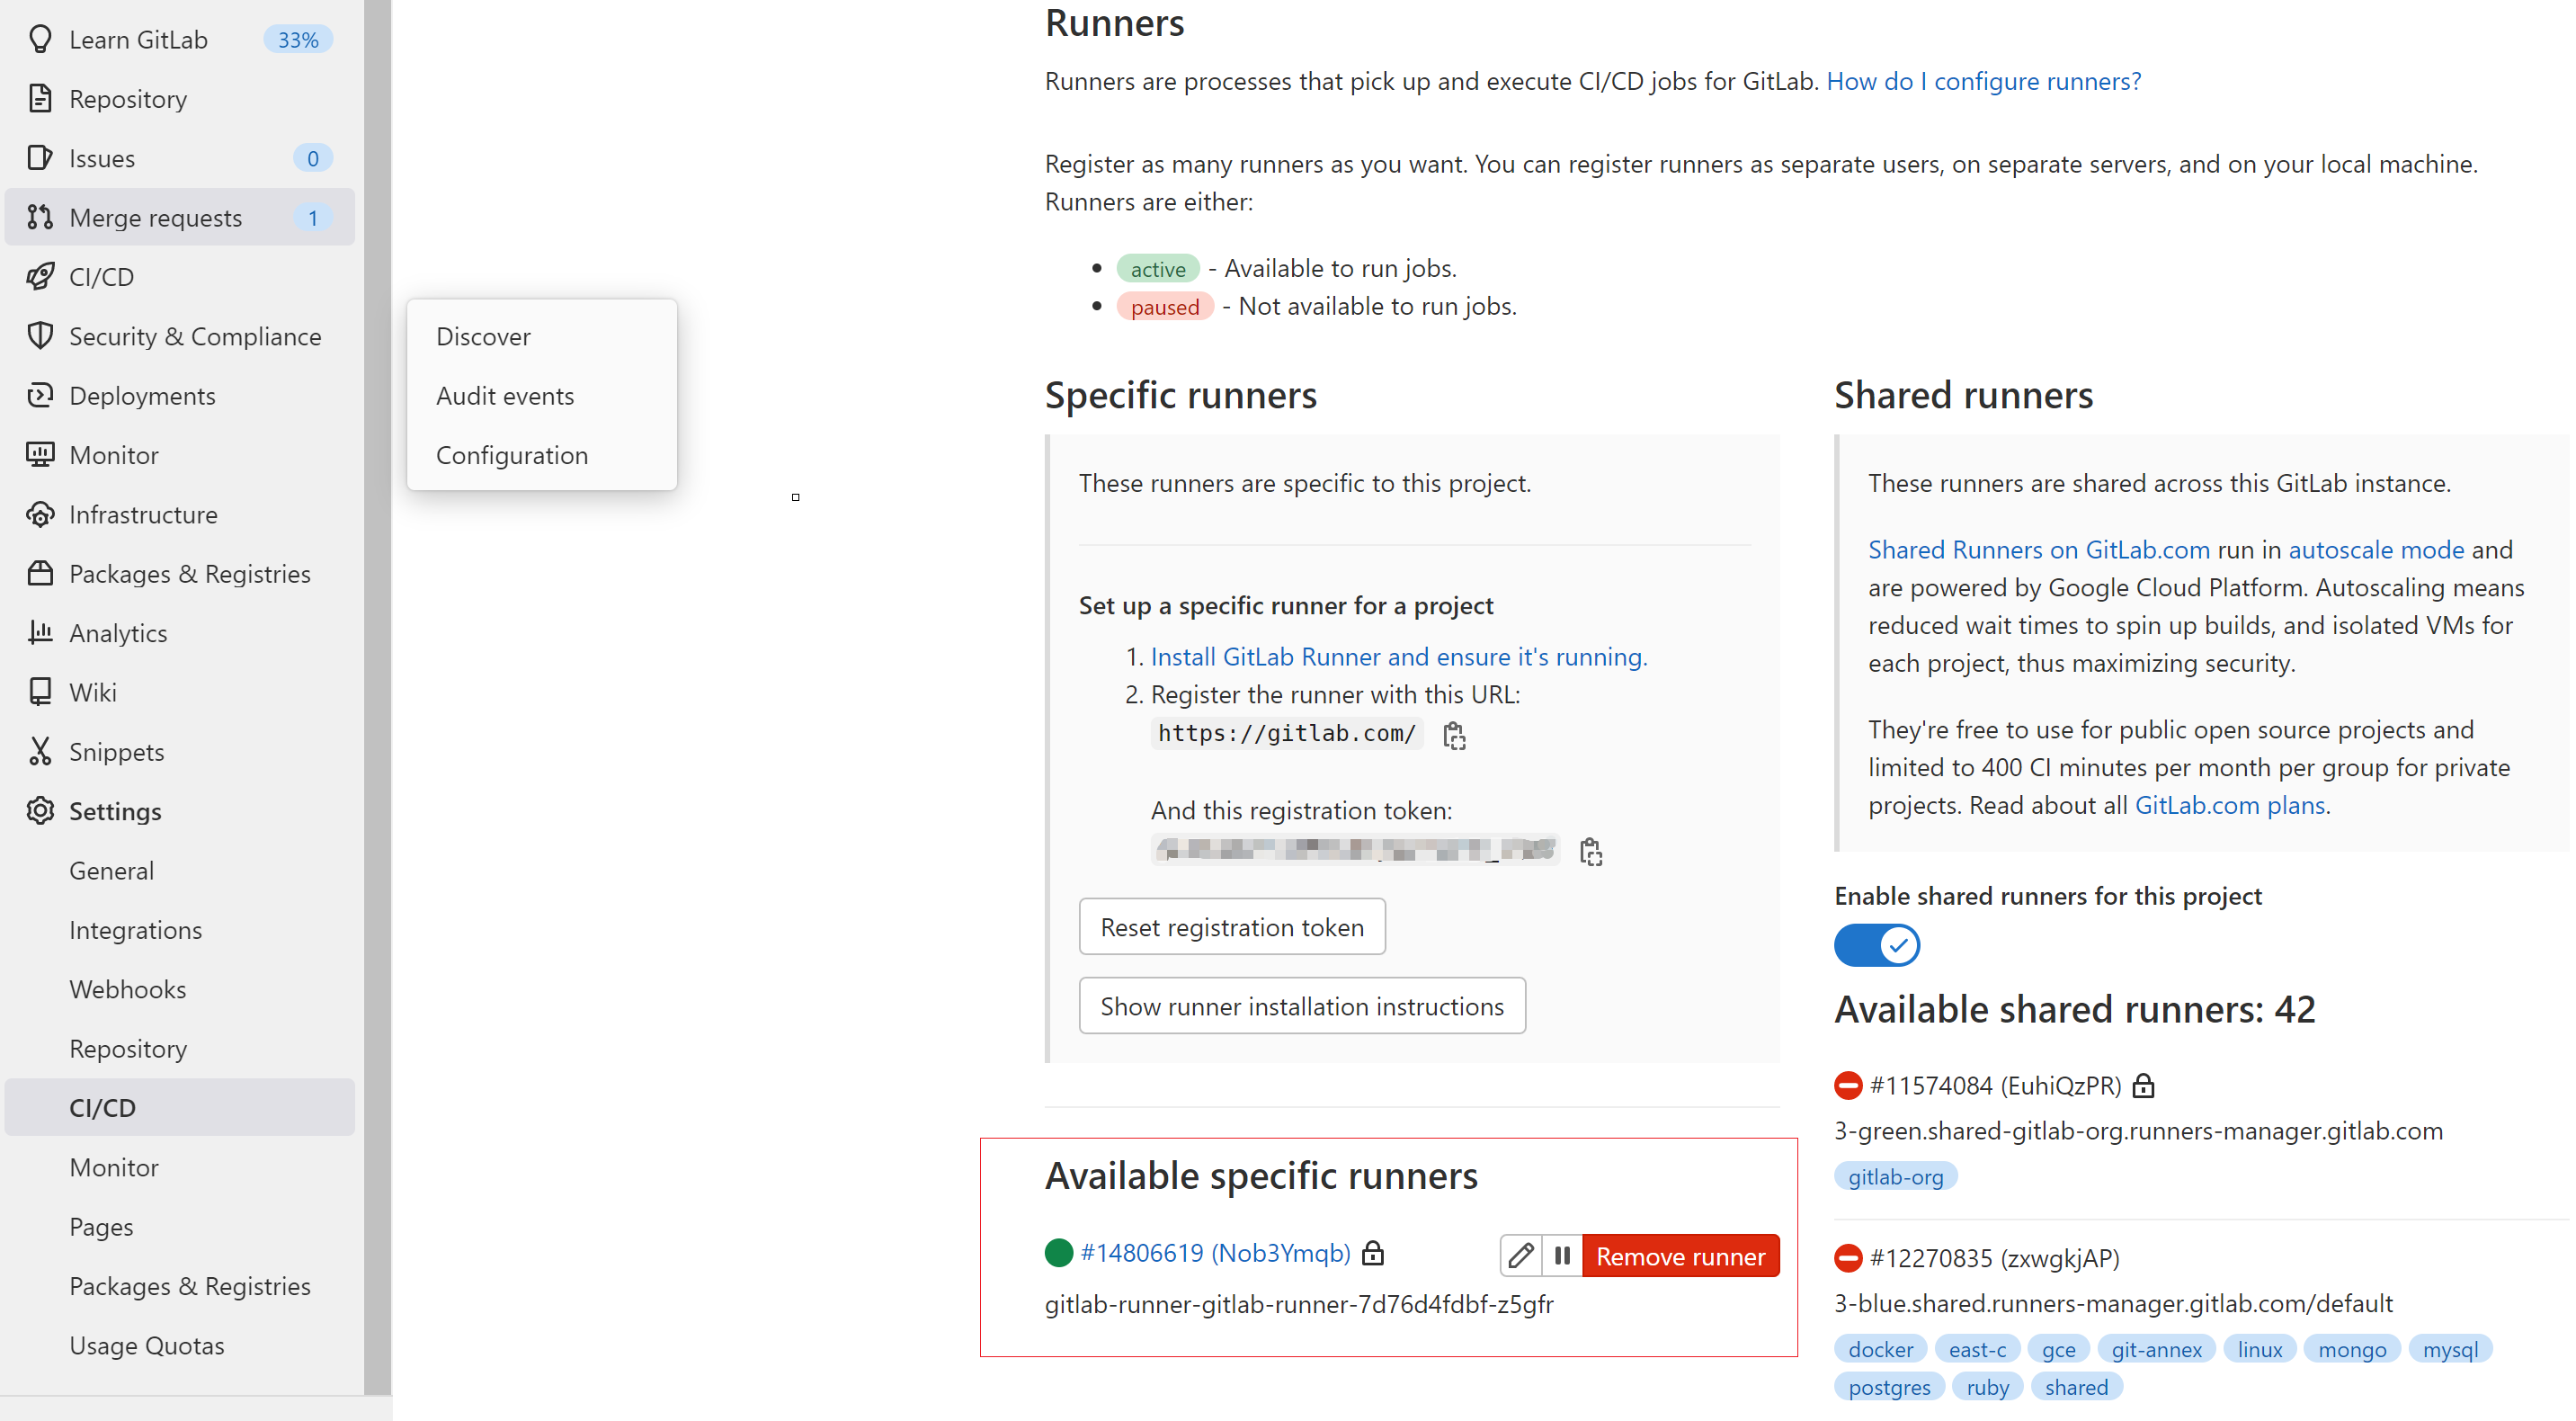Click the docker runner tag
This screenshot has height=1421, width=2576.
point(1880,1349)
